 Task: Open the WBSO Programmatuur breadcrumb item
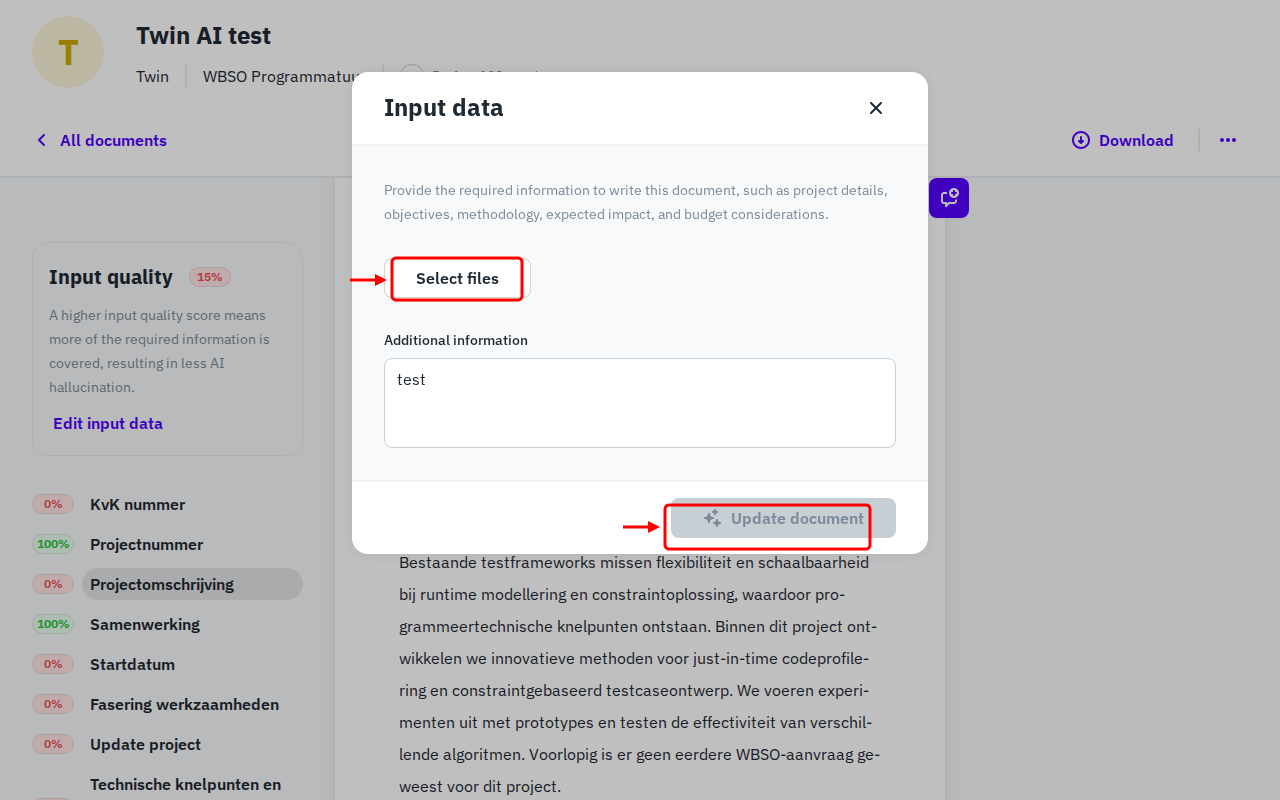(280, 76)
